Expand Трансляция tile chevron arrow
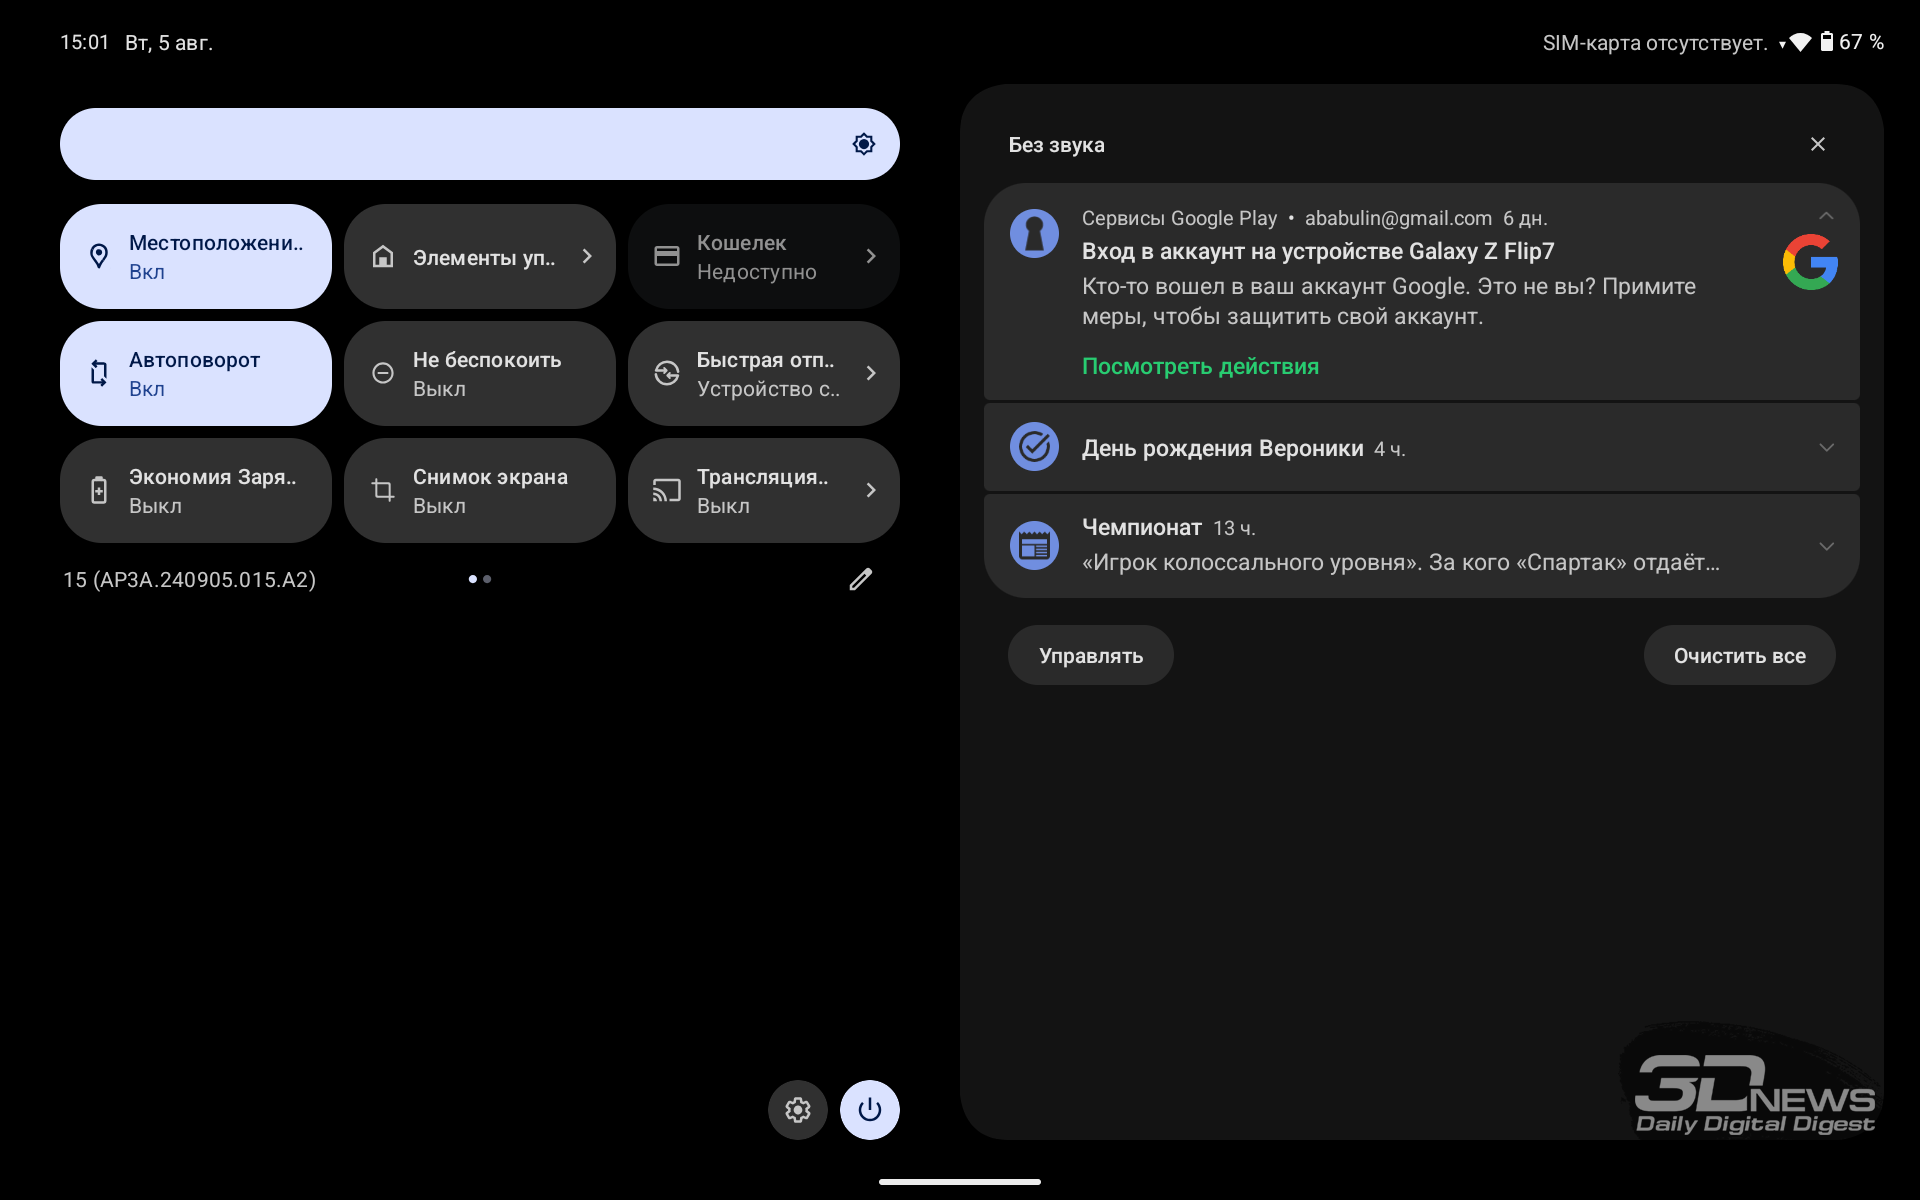The image size is (1920, 1200). [x=871, y=490]
